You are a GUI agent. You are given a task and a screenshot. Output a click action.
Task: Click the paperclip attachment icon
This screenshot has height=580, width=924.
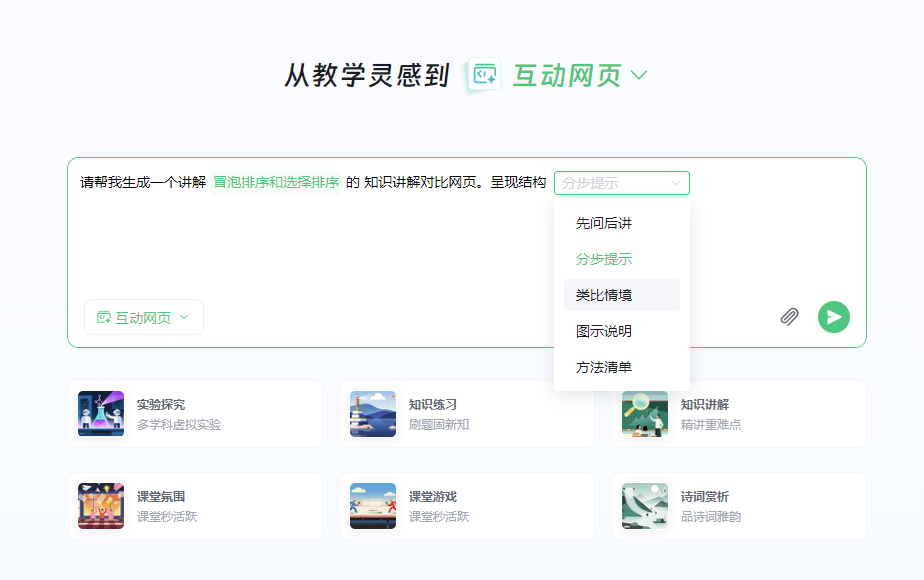(790, 317)
